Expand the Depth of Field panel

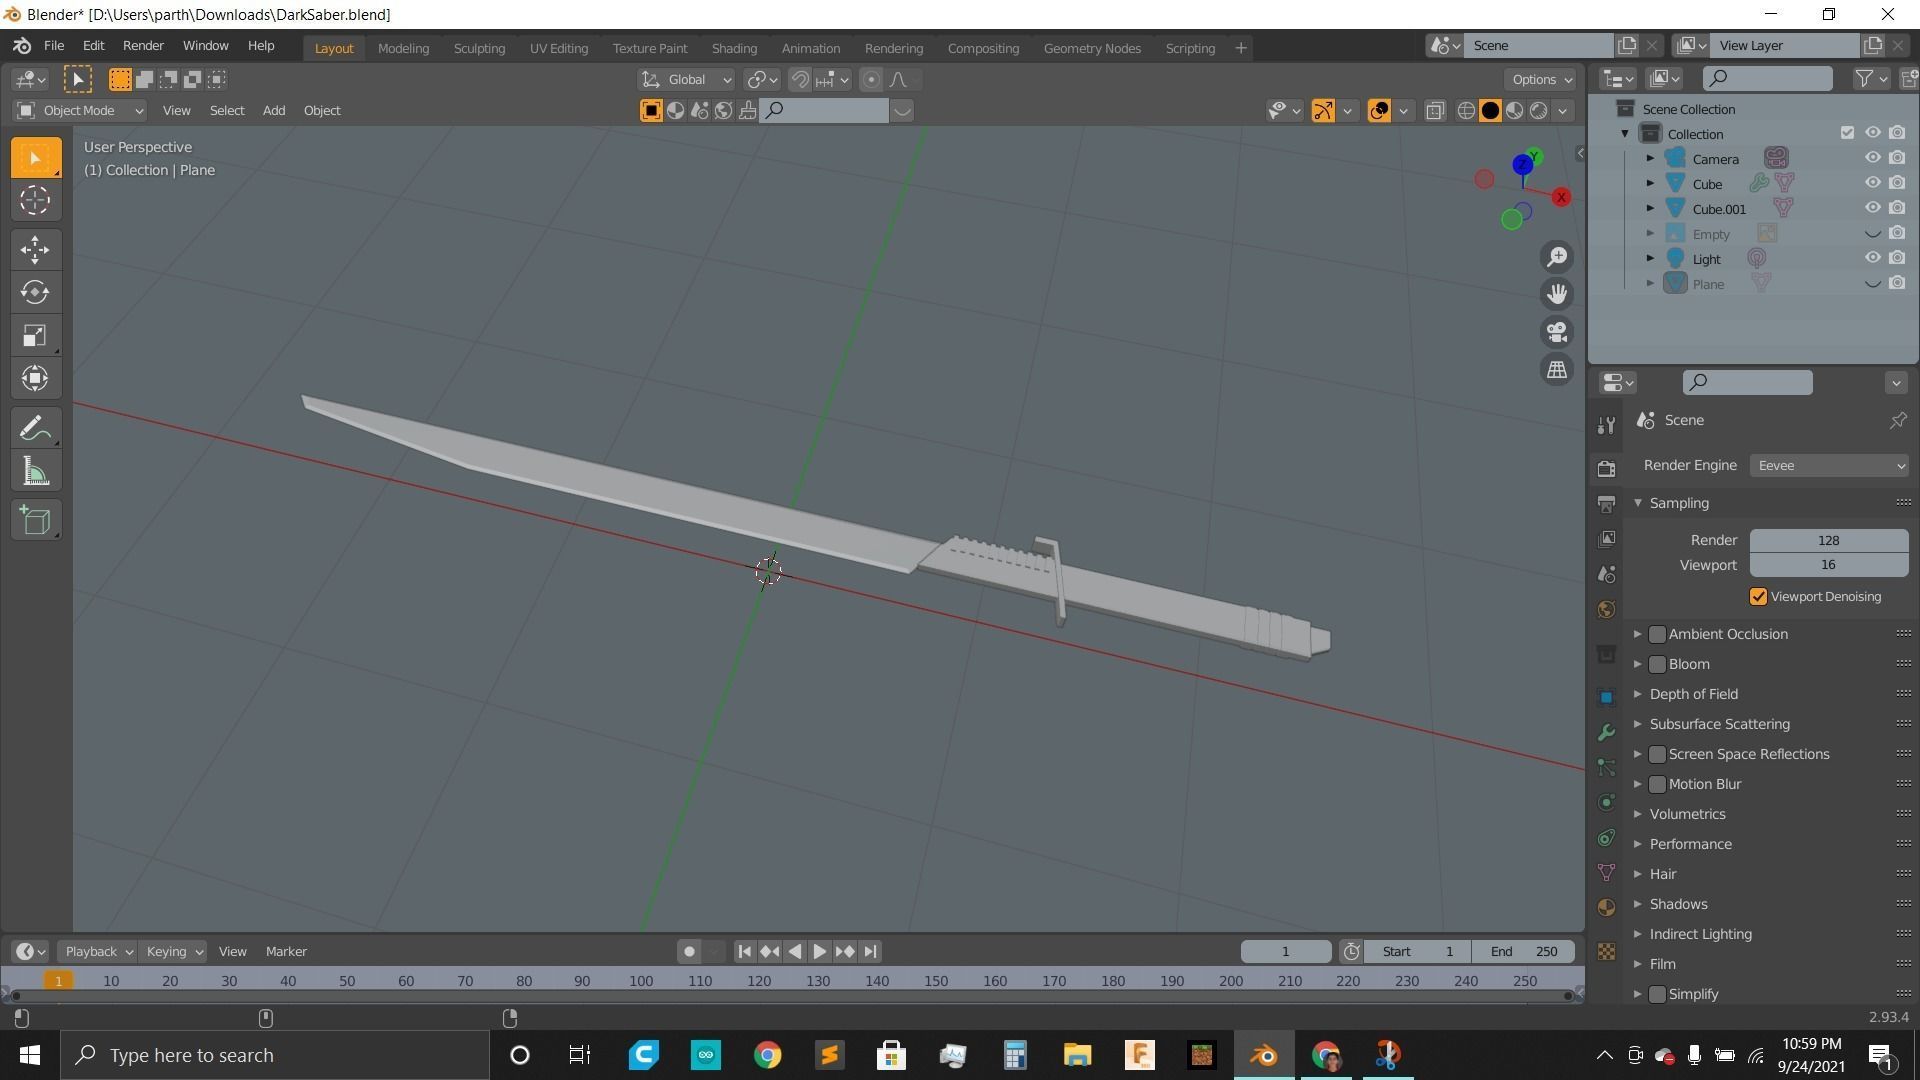1693,694
